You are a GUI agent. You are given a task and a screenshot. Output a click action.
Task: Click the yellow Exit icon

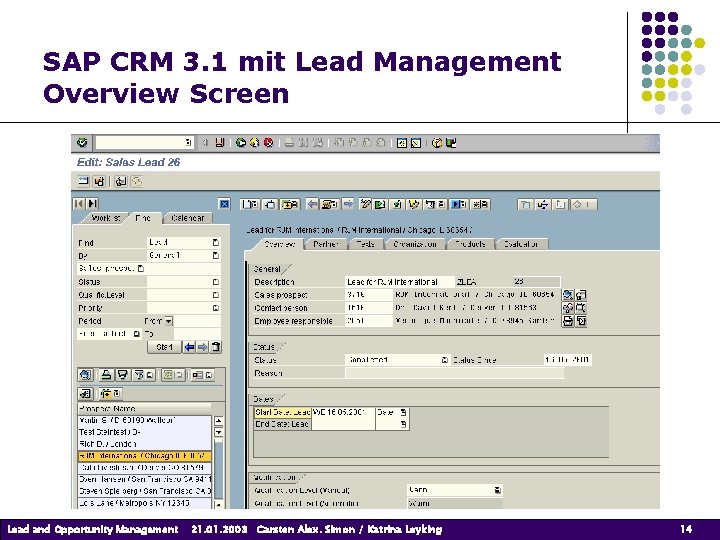click(x=254, y=143)
